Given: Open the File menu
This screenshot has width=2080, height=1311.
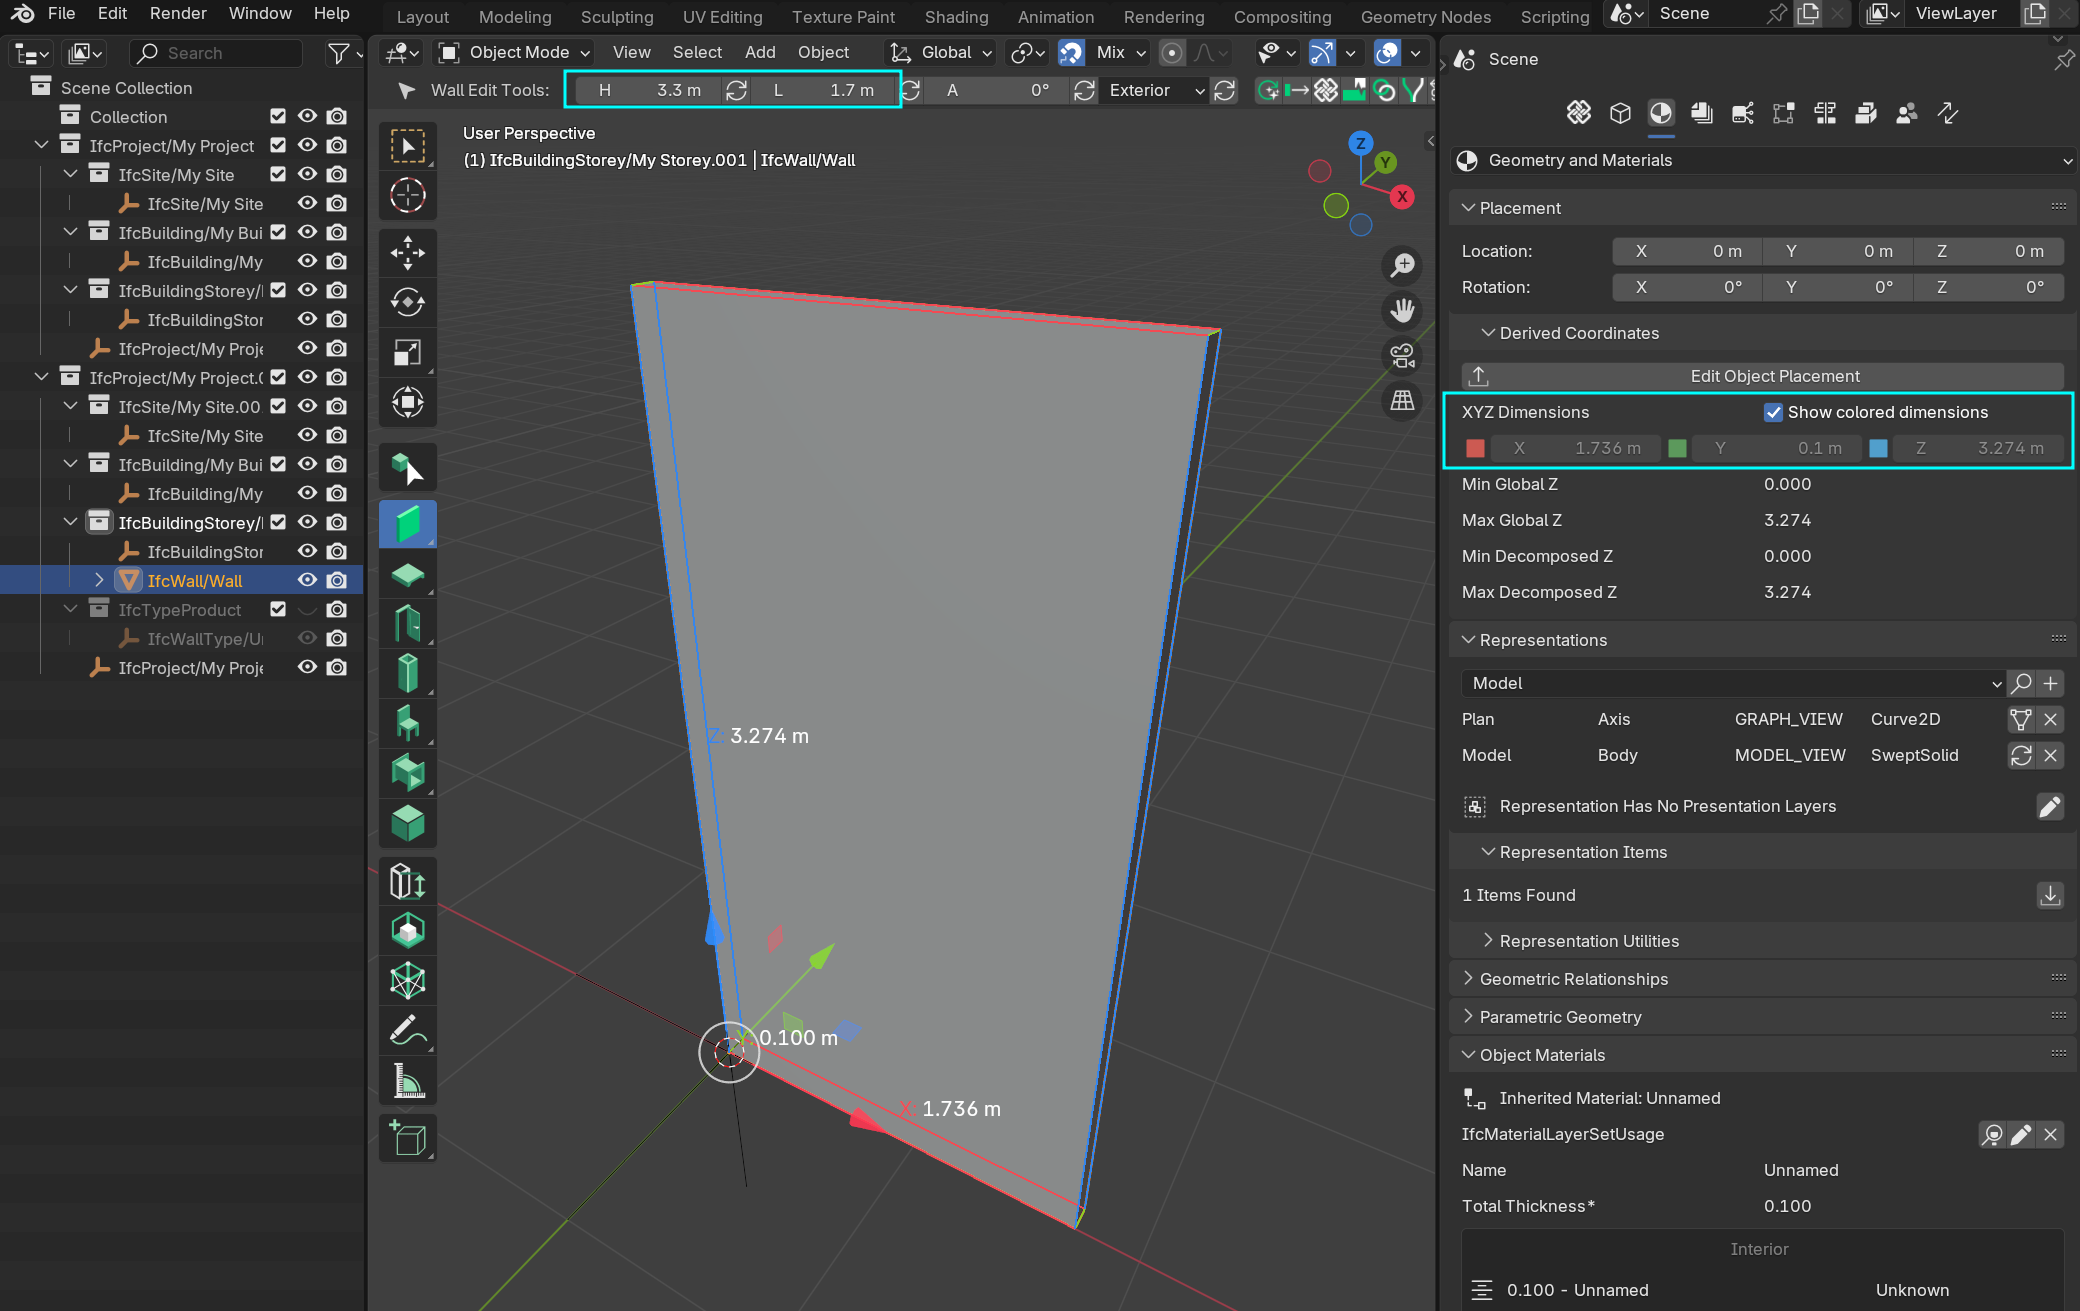Looking at the screenshot, I should pos(61,14).
